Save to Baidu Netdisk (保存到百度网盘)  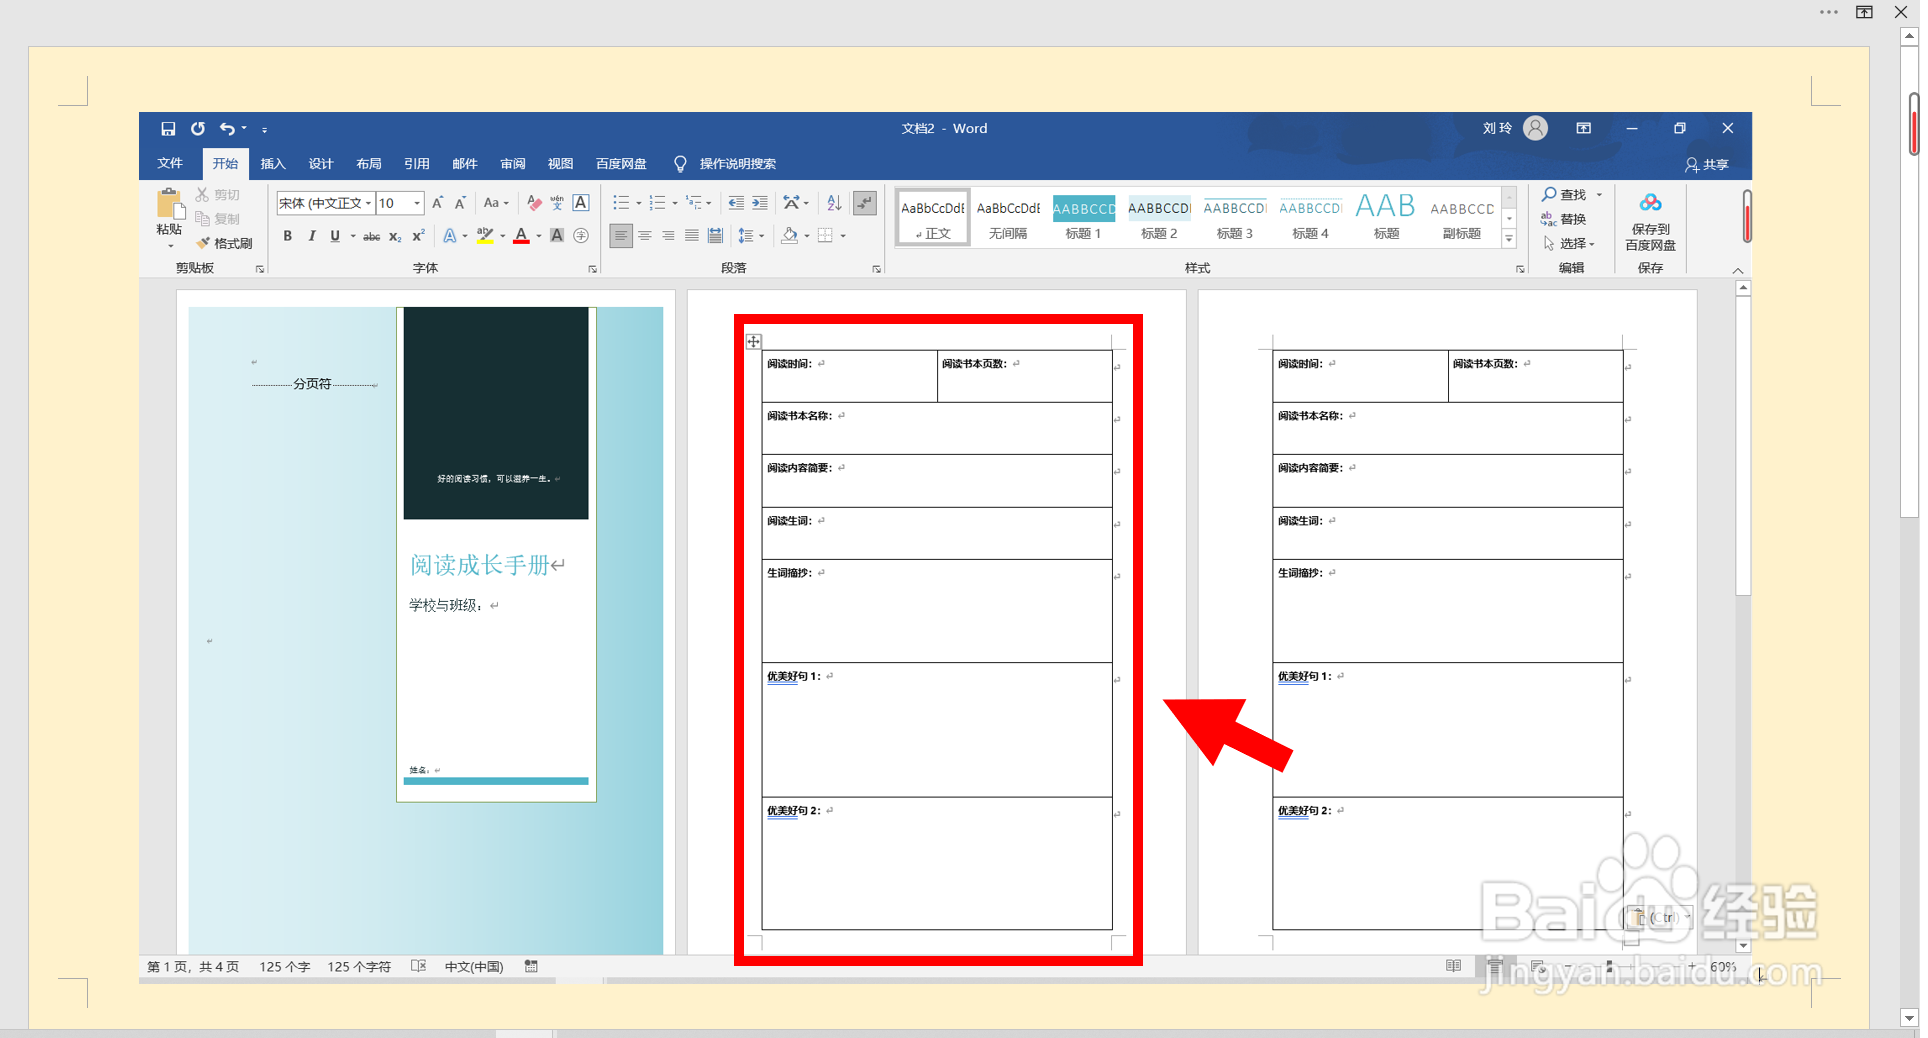point(1650,222)
